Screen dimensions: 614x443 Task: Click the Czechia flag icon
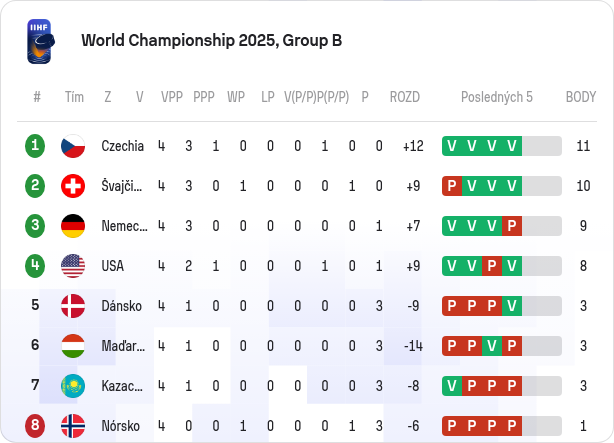pos(73,146)
